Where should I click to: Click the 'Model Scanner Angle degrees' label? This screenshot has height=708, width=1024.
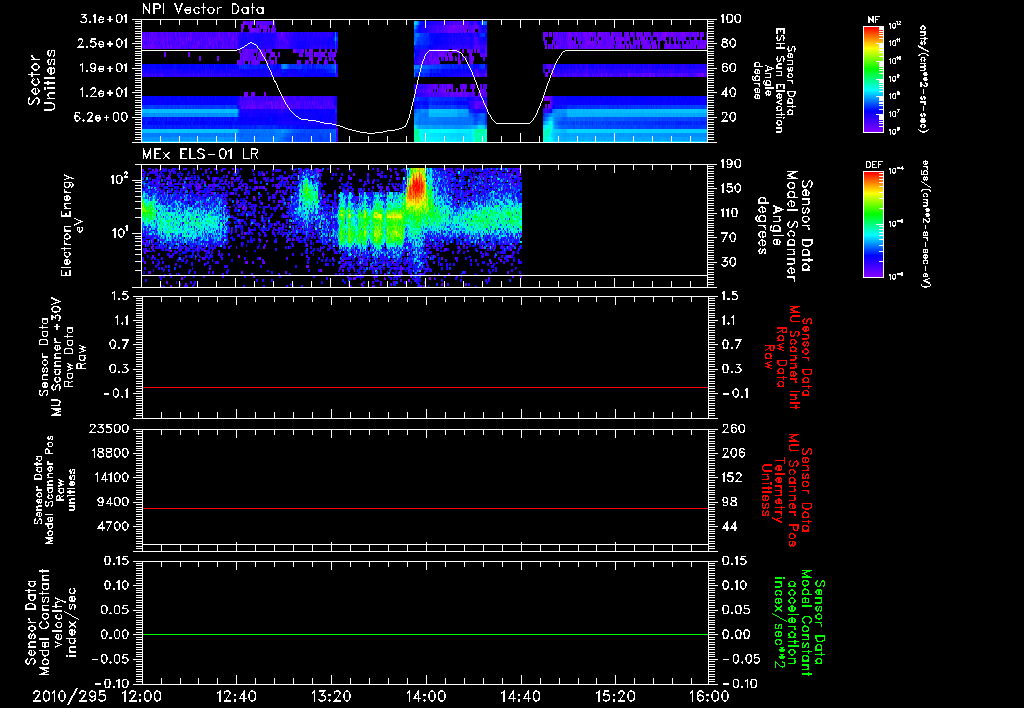[784, 226]
